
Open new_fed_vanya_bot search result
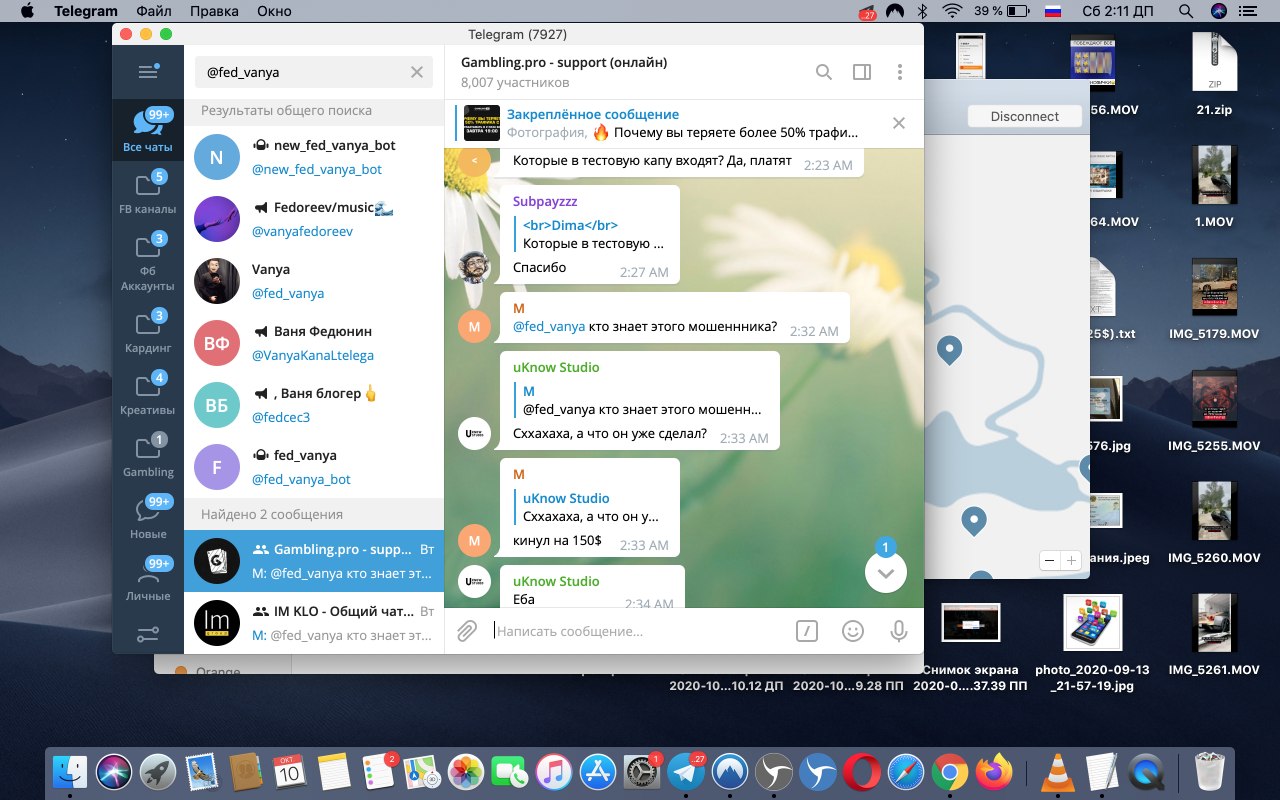(314, 157)
